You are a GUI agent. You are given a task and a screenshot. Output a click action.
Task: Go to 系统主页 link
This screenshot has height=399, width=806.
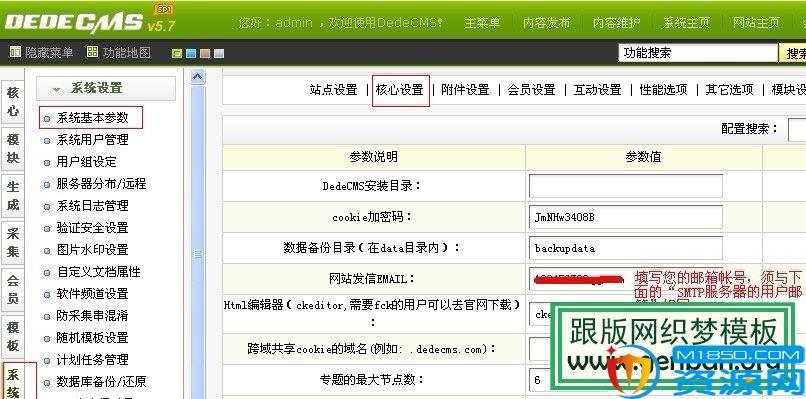[x=686, y=23]
